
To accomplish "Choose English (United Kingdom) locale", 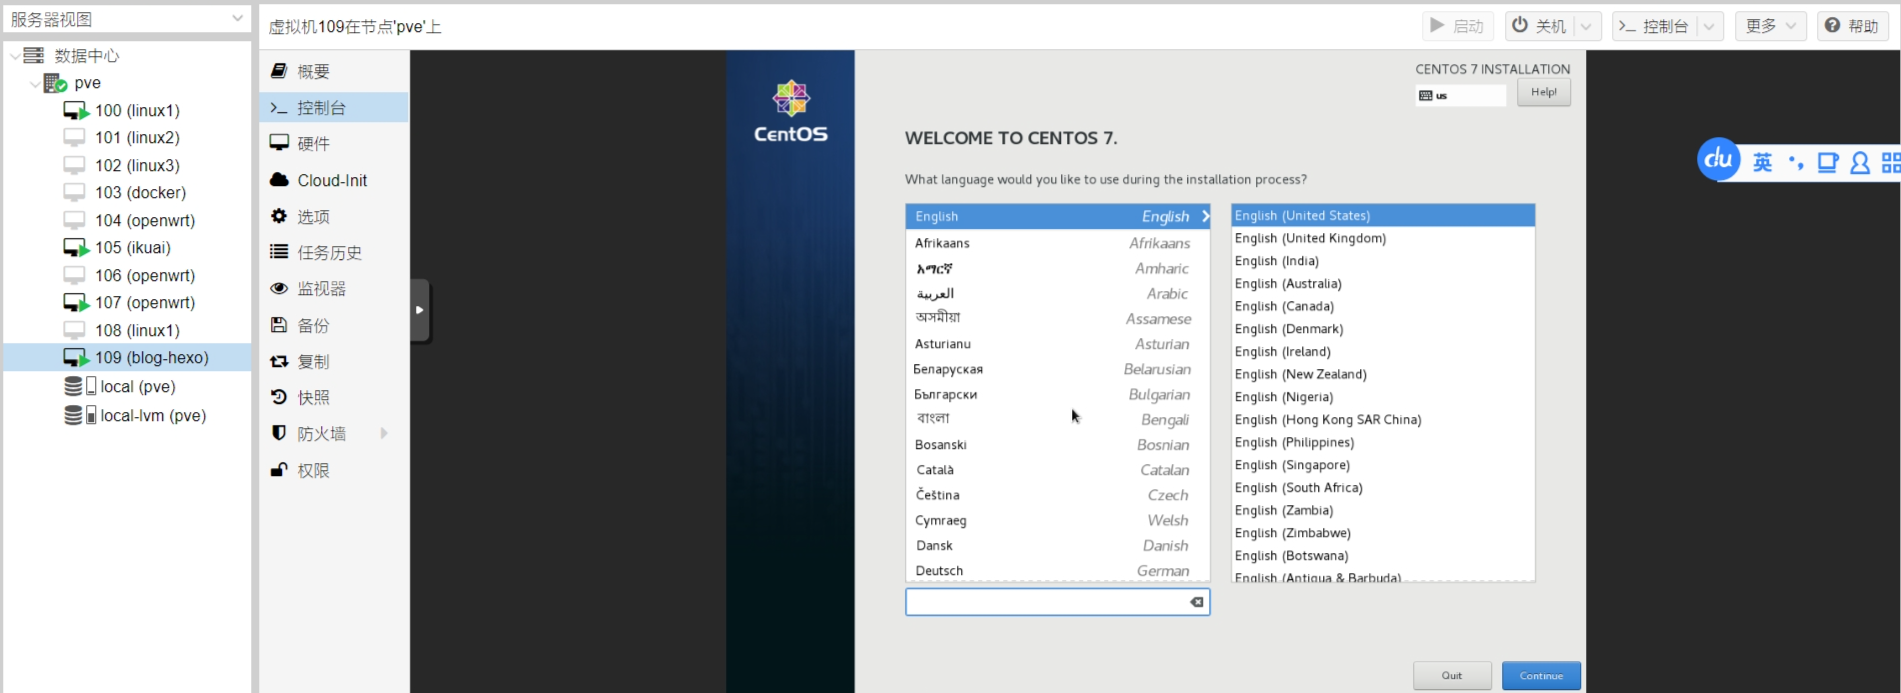I will click(x=1310, y=238).
